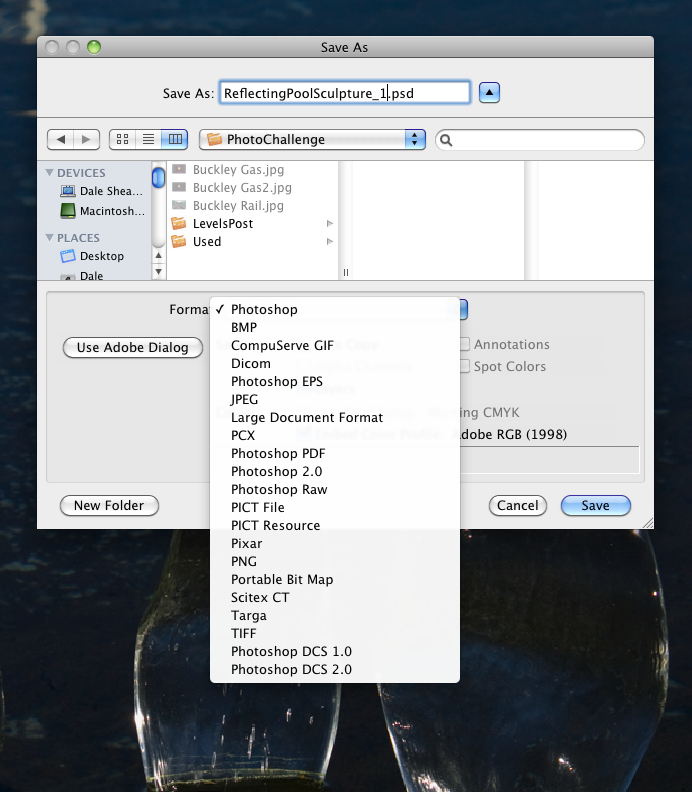Choose TIFF format
Viewport: 692px width, 792px height.
point(334,633)
